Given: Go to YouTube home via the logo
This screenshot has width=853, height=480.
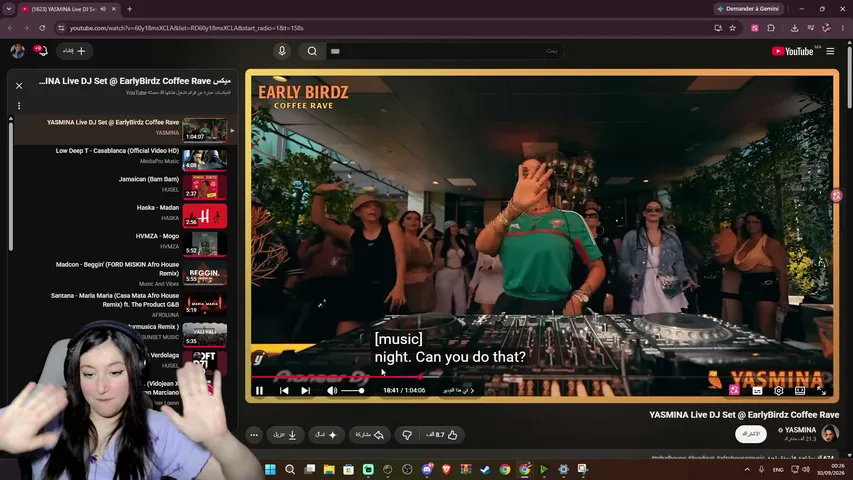Looking at the screenshot, I should (793, 51).
